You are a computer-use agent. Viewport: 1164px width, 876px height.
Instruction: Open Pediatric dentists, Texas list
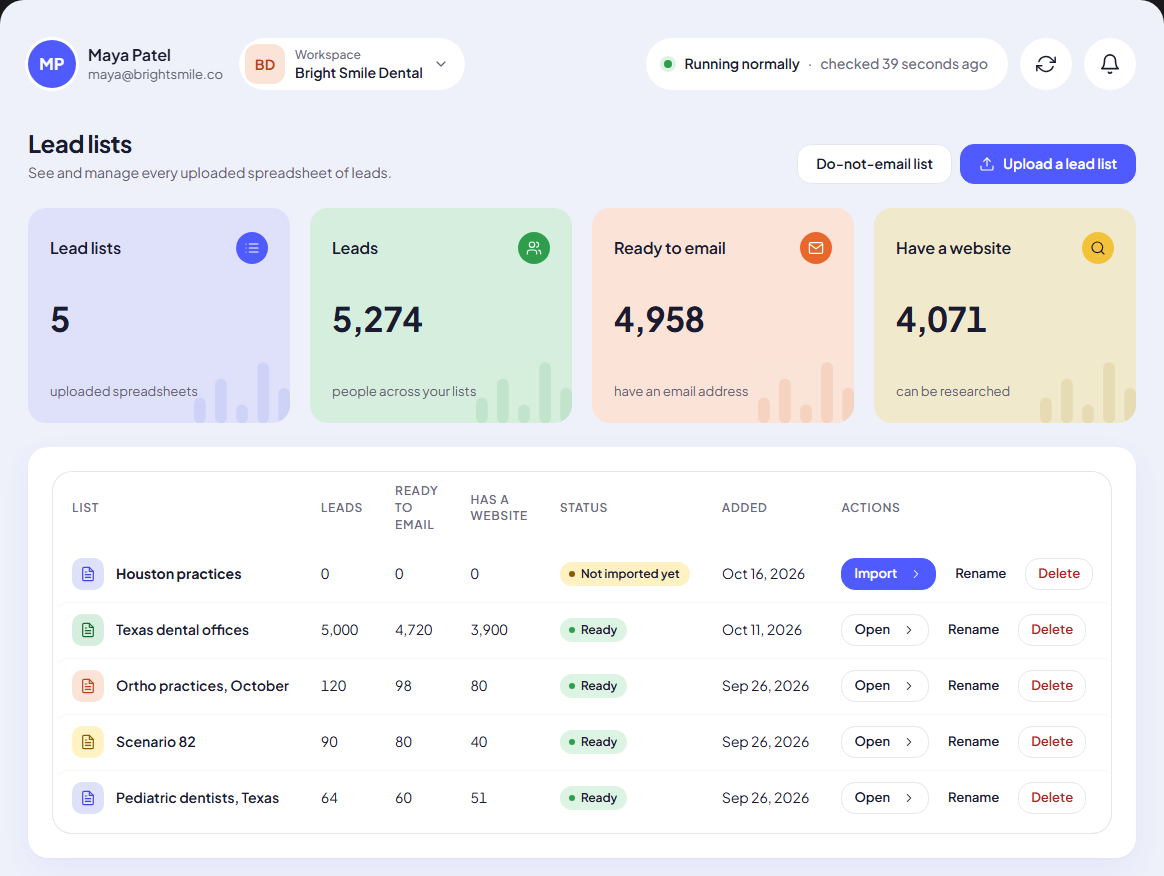pyautogui.click(x=884, y=798)
